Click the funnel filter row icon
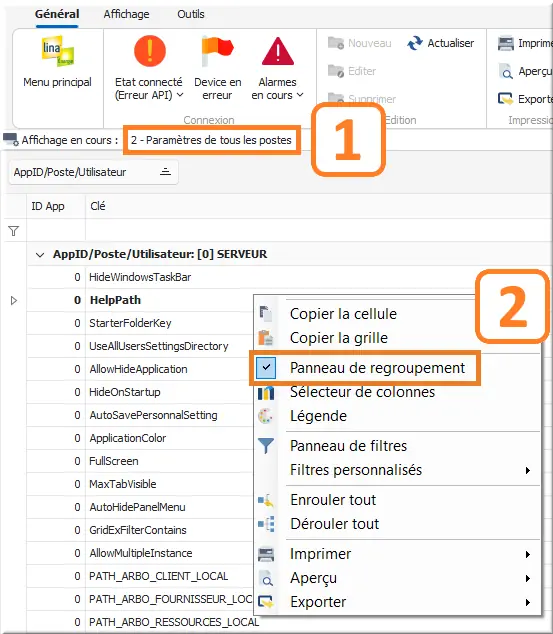Viewport: 553px width, 634px height. point(13,231)
